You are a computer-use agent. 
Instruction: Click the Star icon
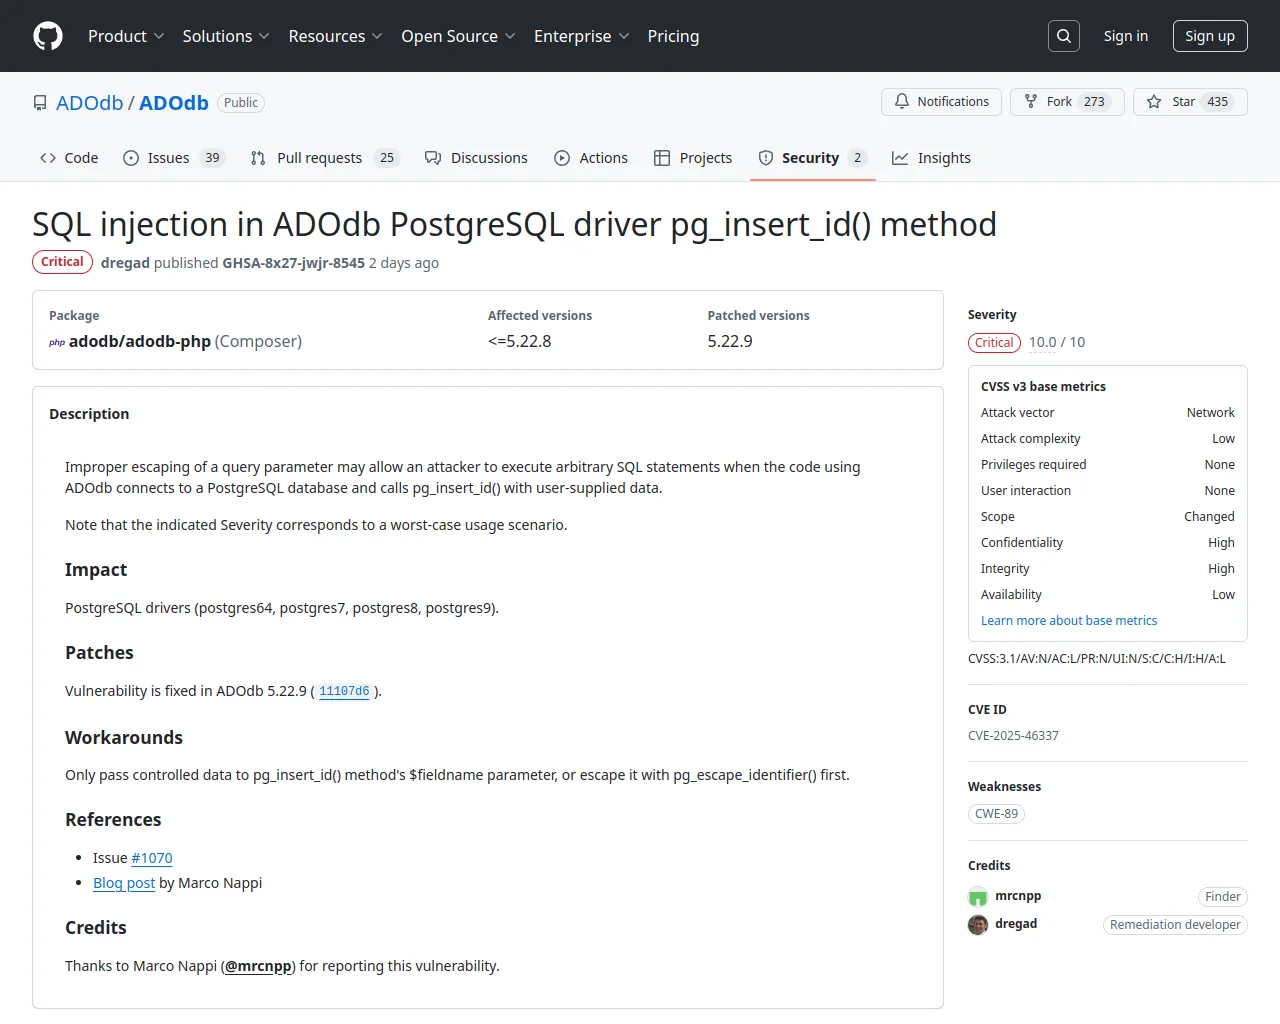pos(1154,102)
